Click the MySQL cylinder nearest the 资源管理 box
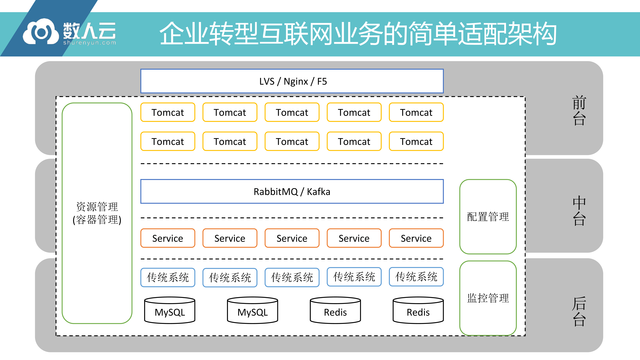640x360 pixels. (x=170, y=311)
